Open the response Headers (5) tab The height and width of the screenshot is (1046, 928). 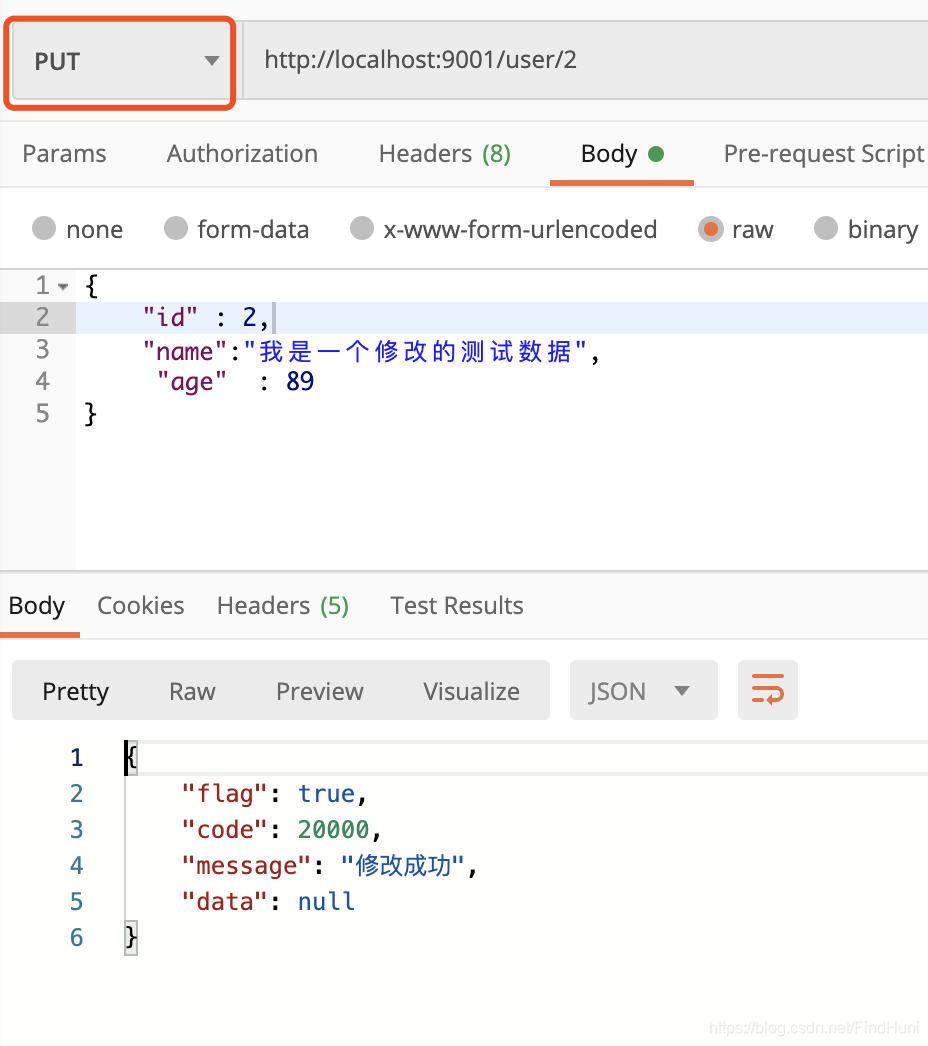[x=283, y=606]
